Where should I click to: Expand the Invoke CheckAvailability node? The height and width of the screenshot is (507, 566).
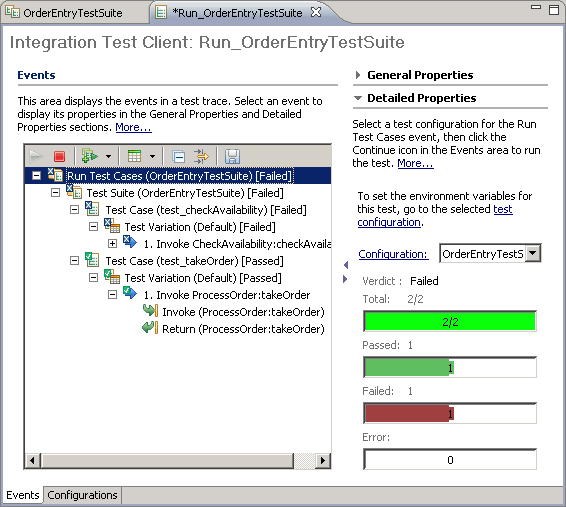[x=113, y=244]
